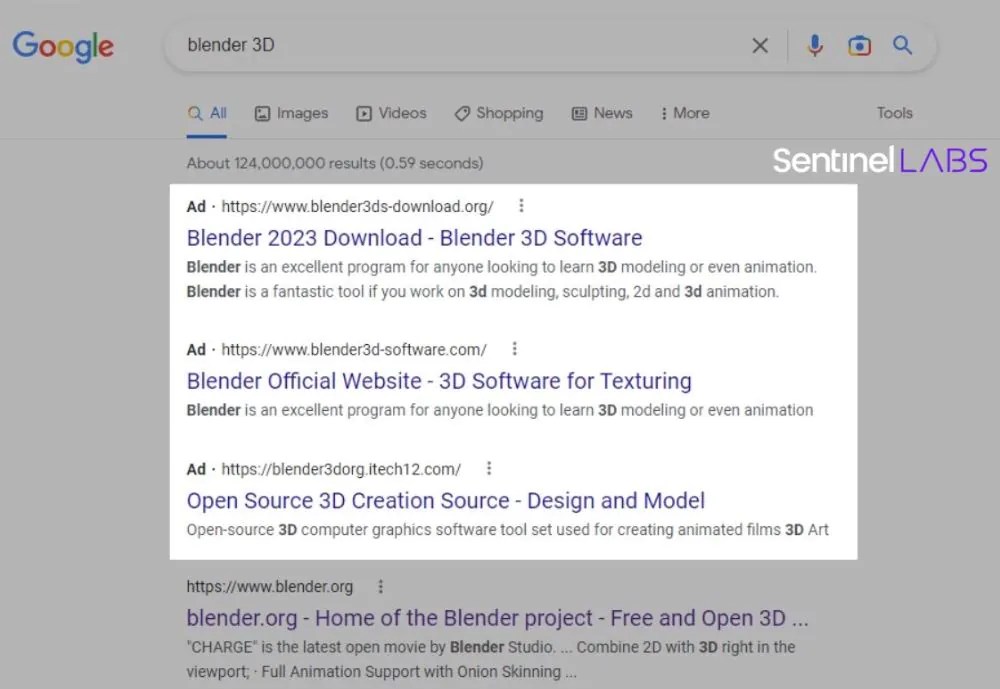
Task: Open the Tools options
Action: (x=893, y=113)
